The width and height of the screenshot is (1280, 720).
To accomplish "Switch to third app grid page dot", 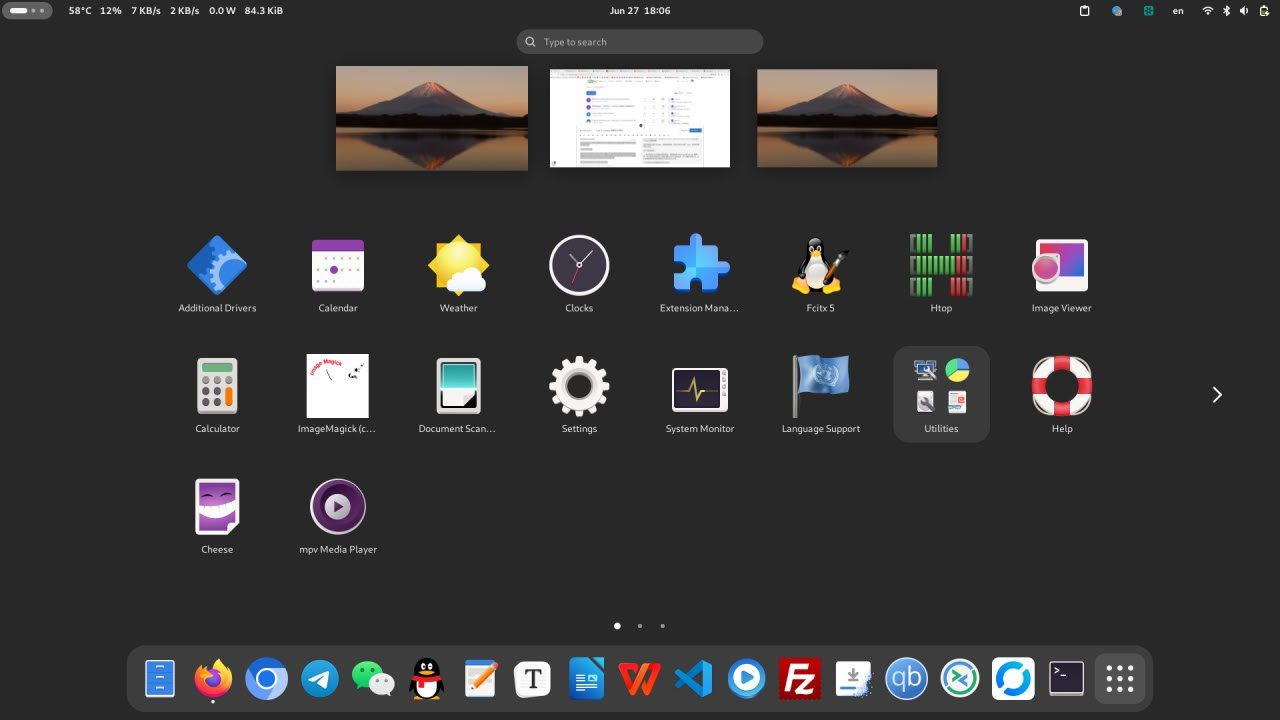I will tap(662, 626).
